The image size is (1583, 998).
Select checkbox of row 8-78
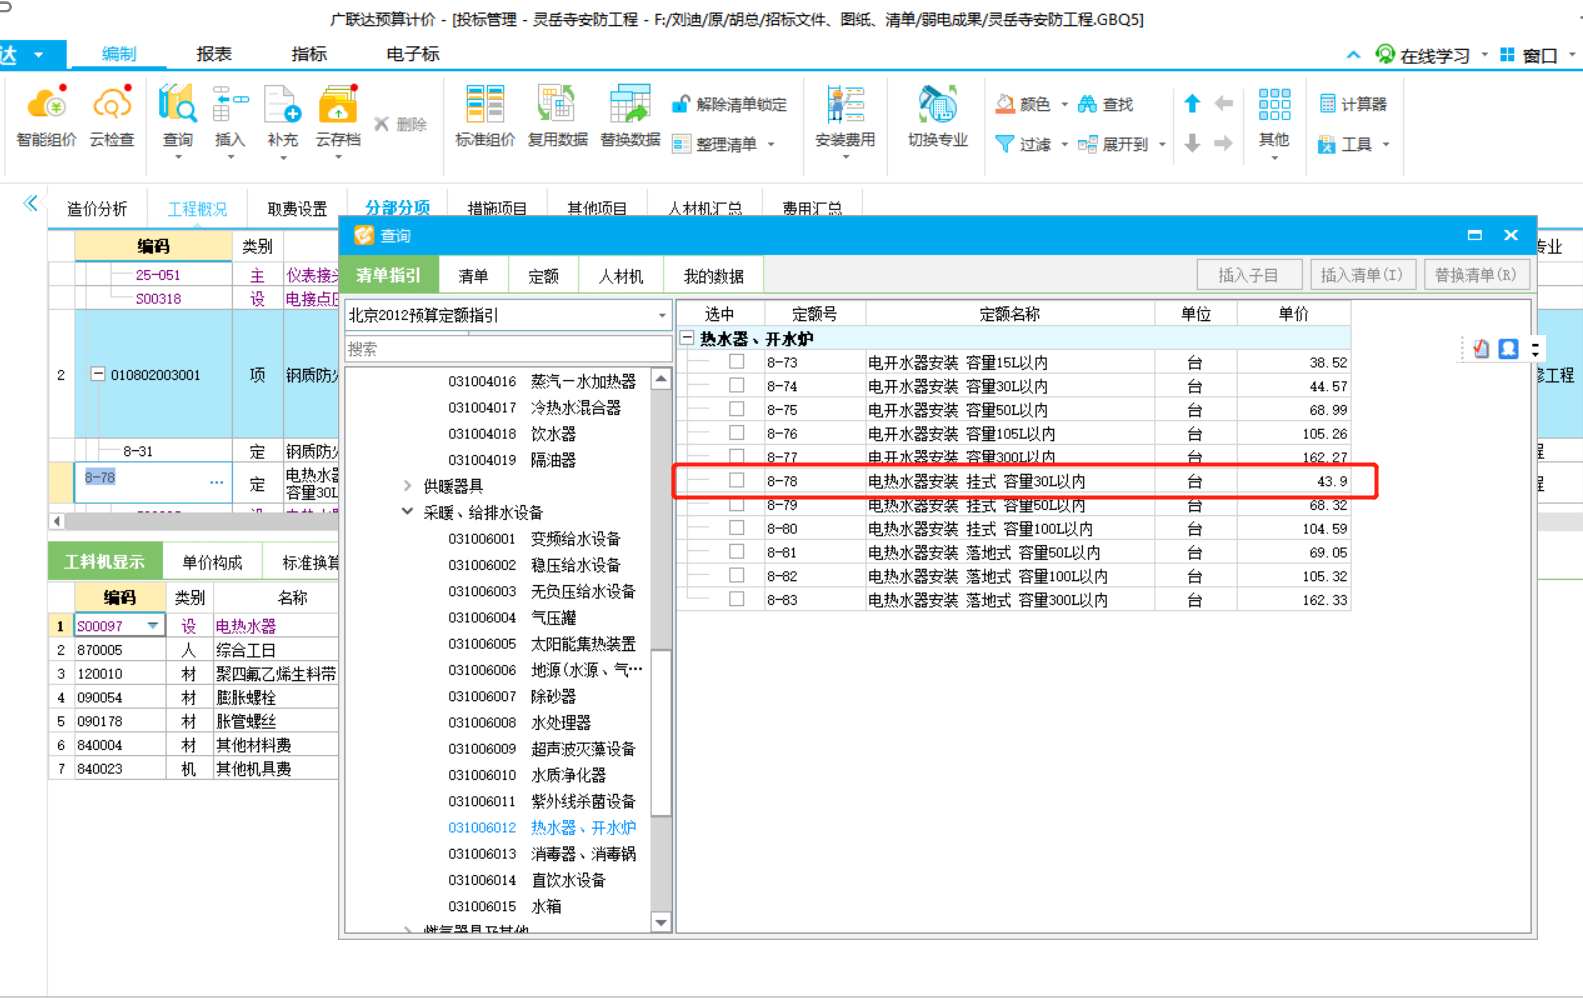(x=737, y=480)
